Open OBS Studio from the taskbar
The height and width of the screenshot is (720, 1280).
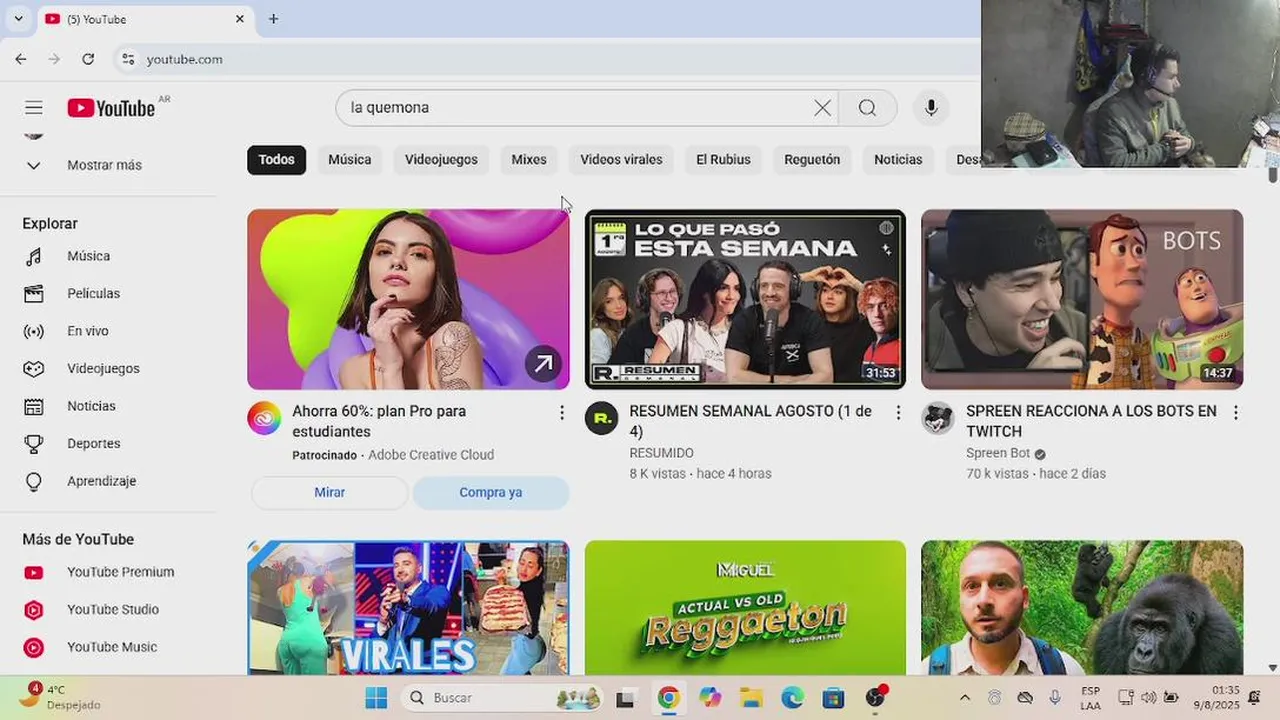(x=875, y=698)
